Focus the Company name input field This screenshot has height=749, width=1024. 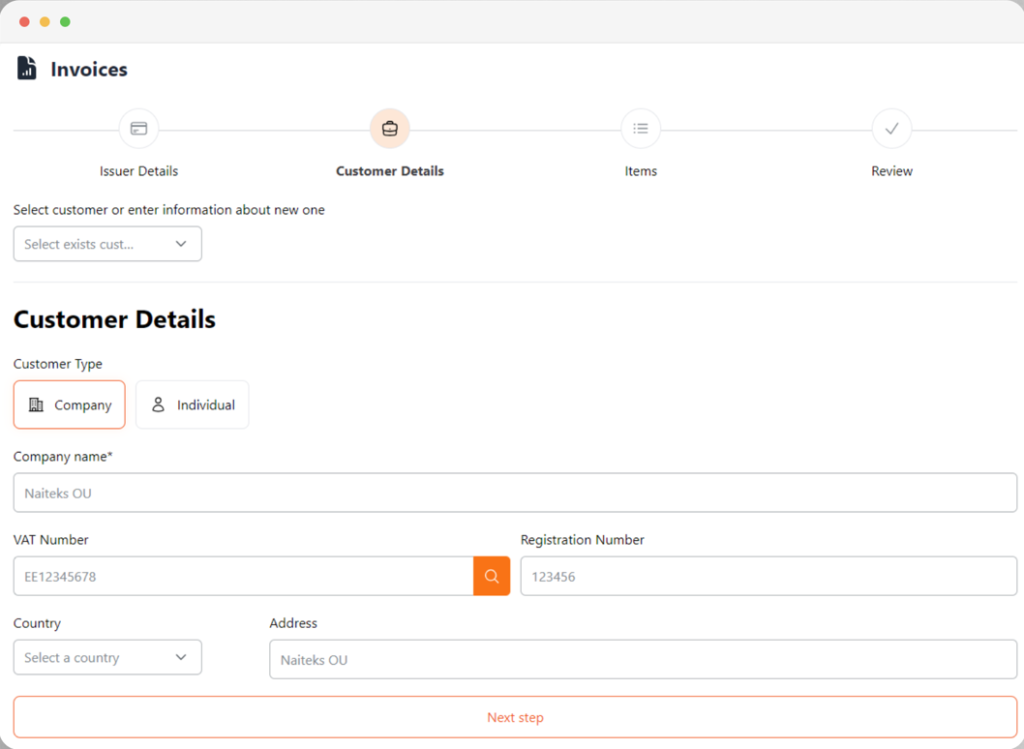tap(515, 493)
